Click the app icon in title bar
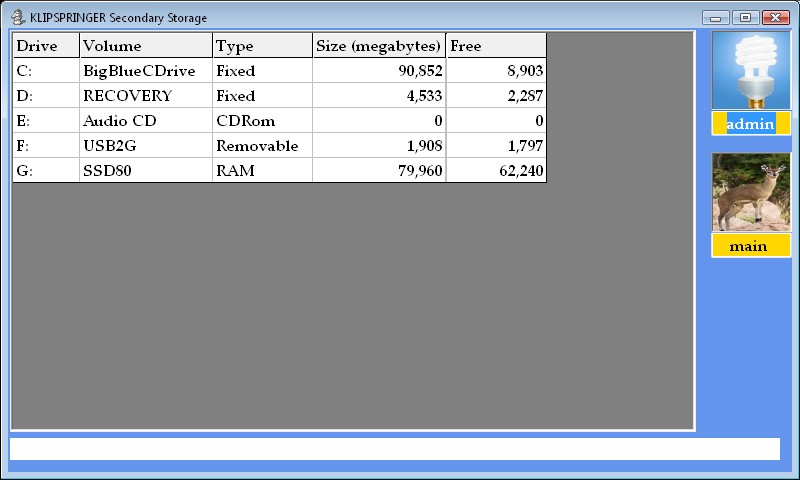 (18, 17)
